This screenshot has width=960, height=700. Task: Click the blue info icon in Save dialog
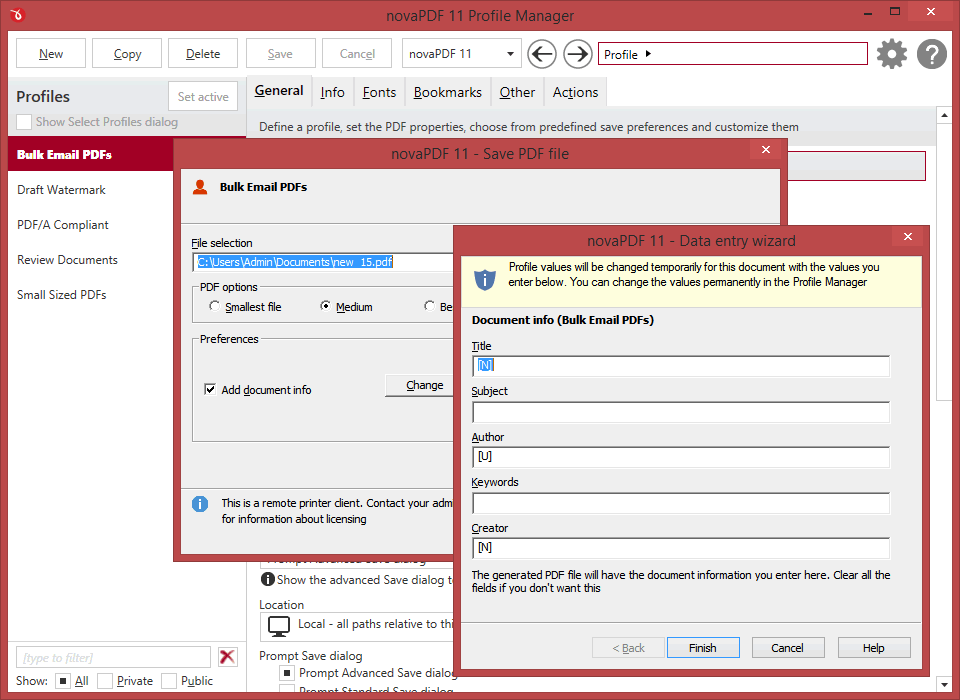200,503
